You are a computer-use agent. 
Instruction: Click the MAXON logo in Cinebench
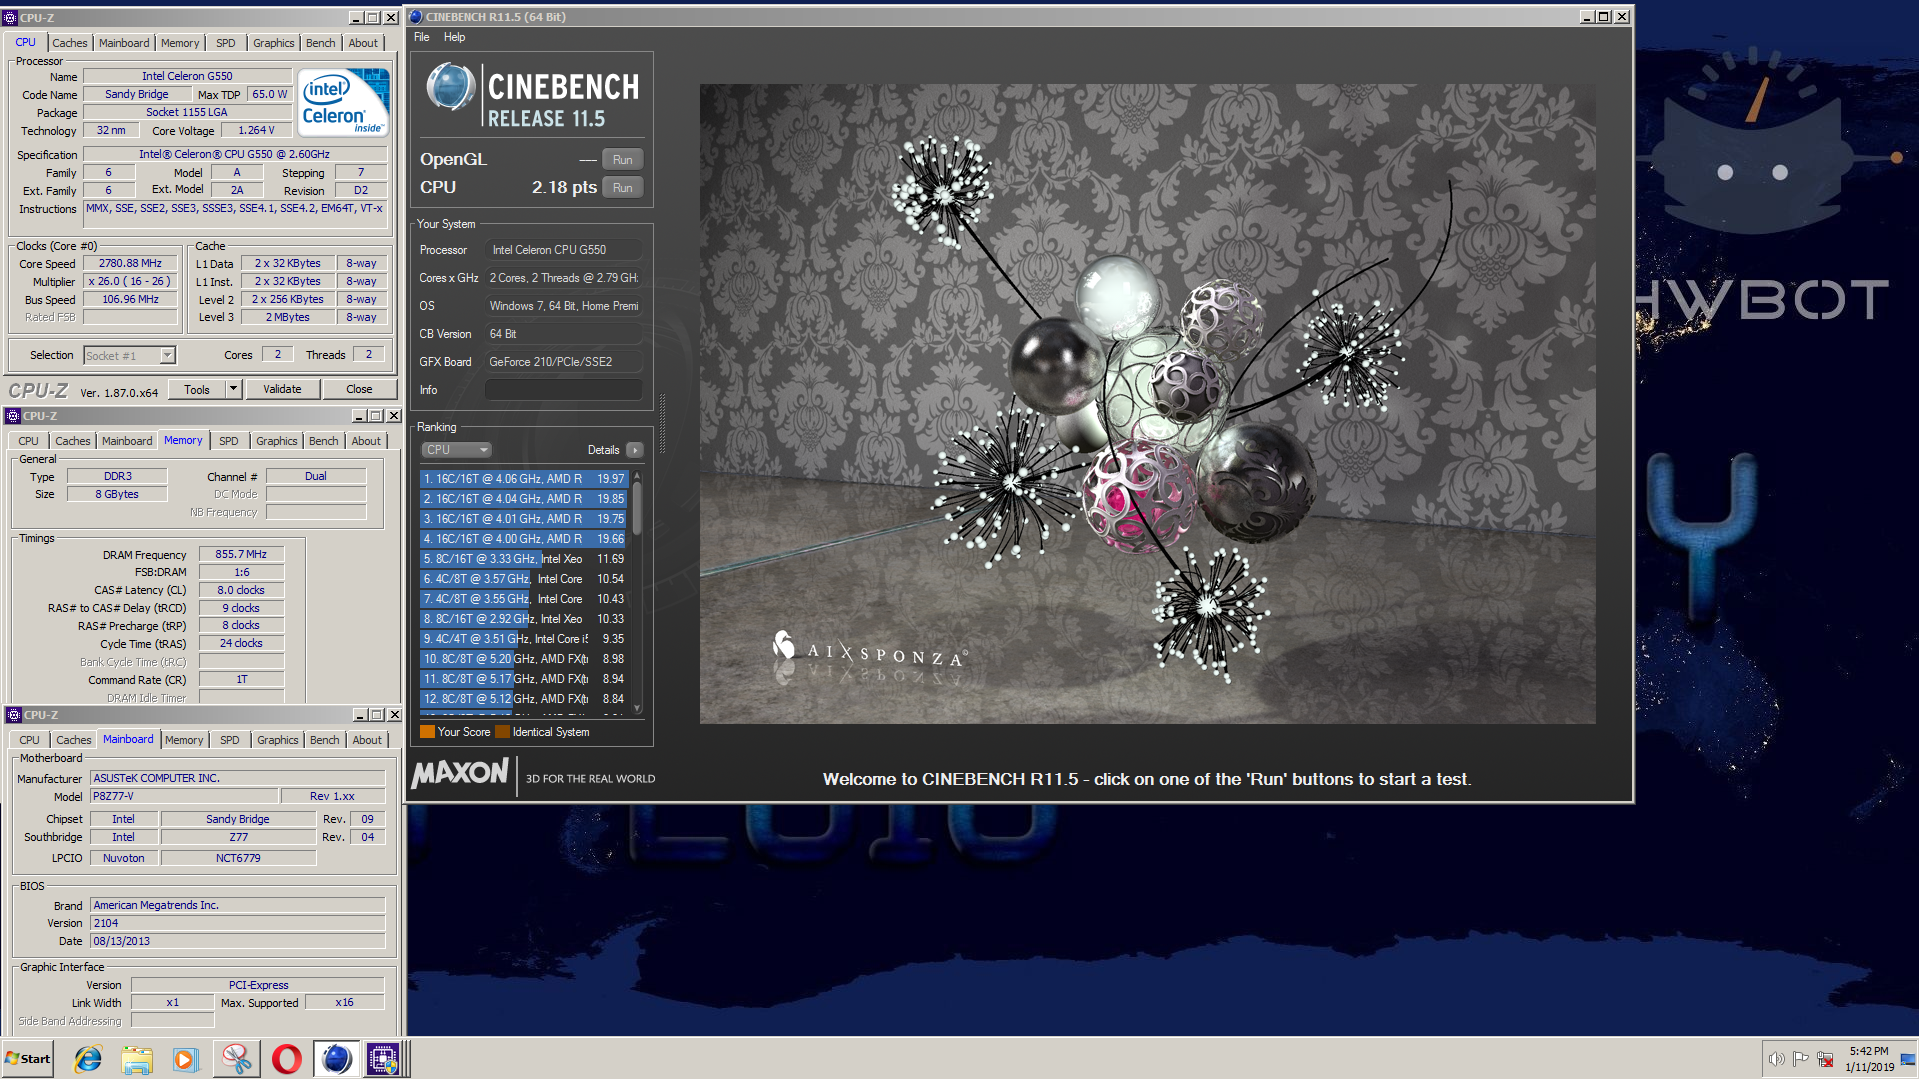461,773
